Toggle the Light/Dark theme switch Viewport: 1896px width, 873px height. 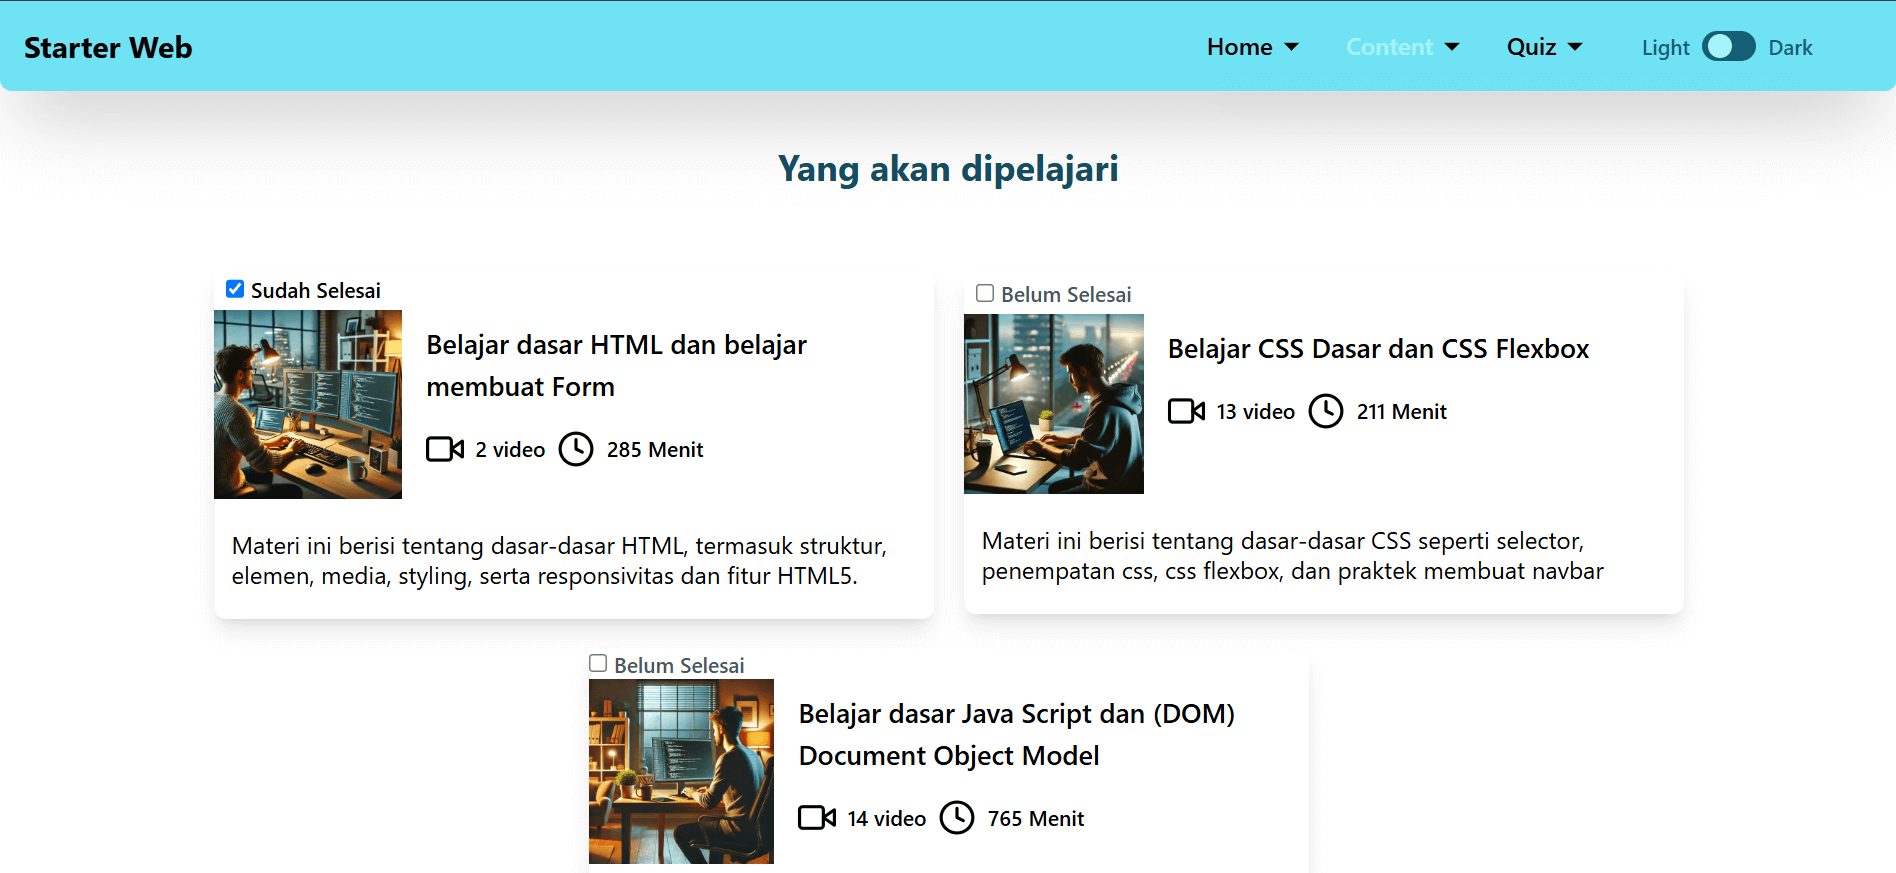click(x=1729, y=47)
